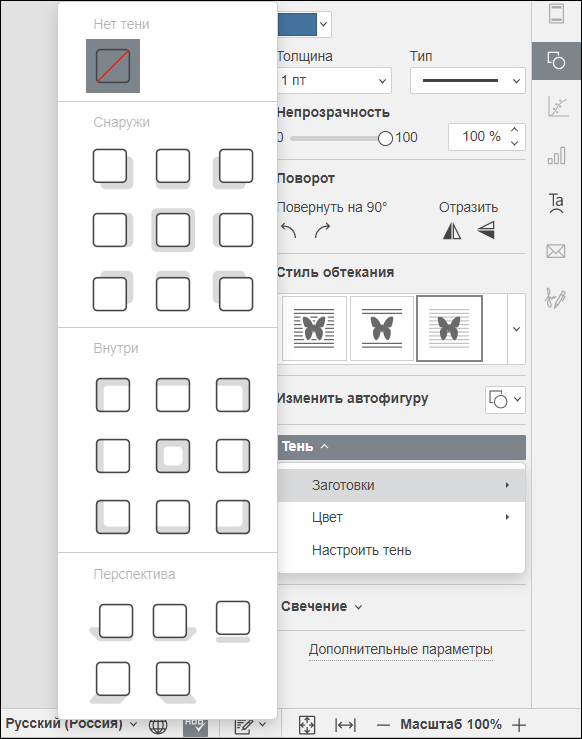Flip the shape horizontally
Screen dimensions: 582x739
pyautogui.click(x=452, y=230)
